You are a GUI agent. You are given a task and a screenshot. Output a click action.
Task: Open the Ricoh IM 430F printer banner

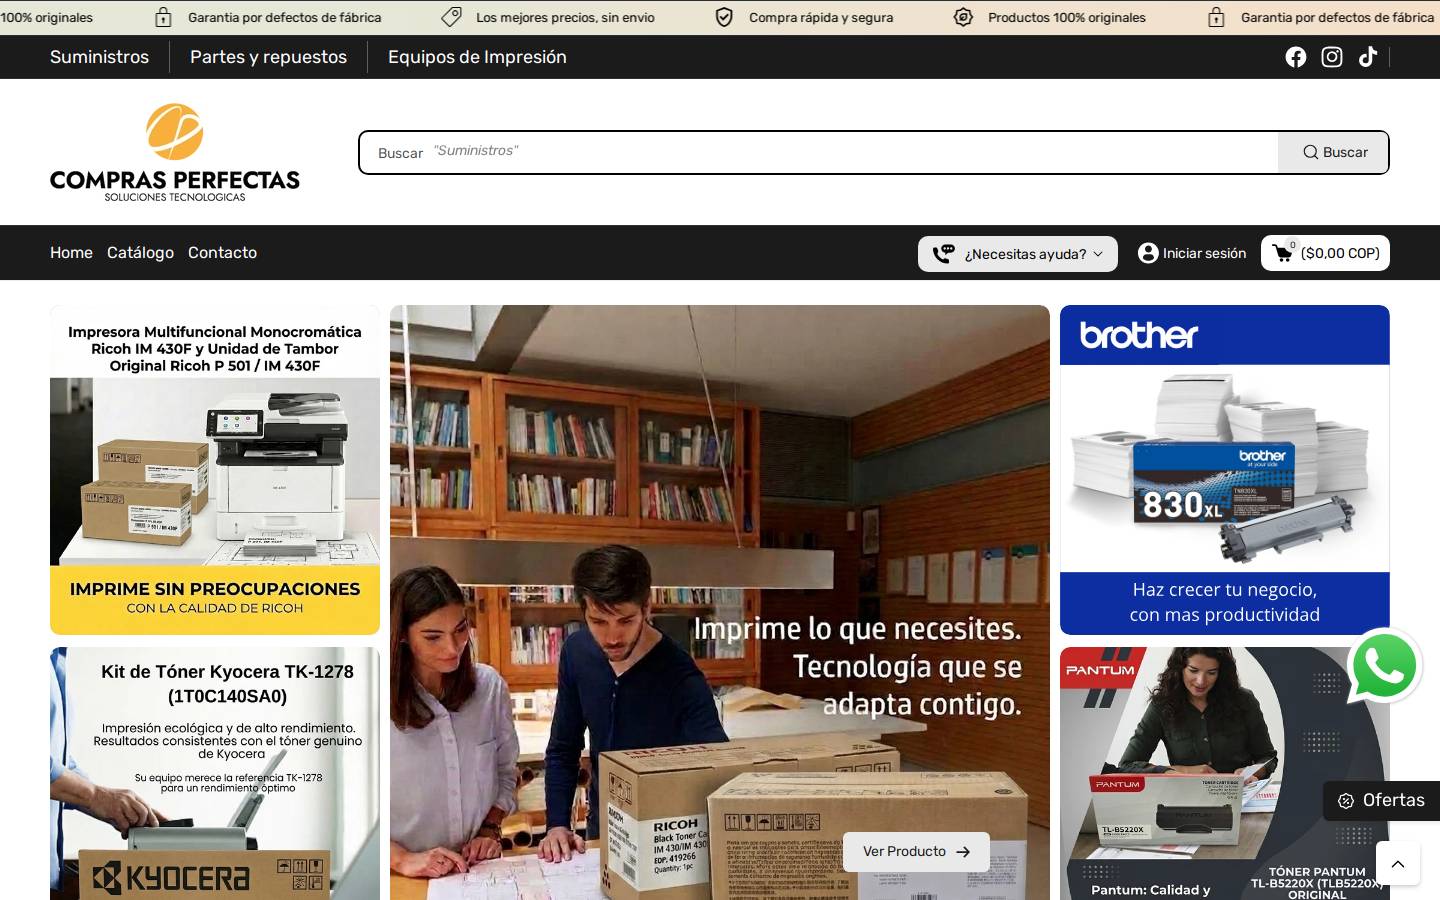tap(215, 470)
